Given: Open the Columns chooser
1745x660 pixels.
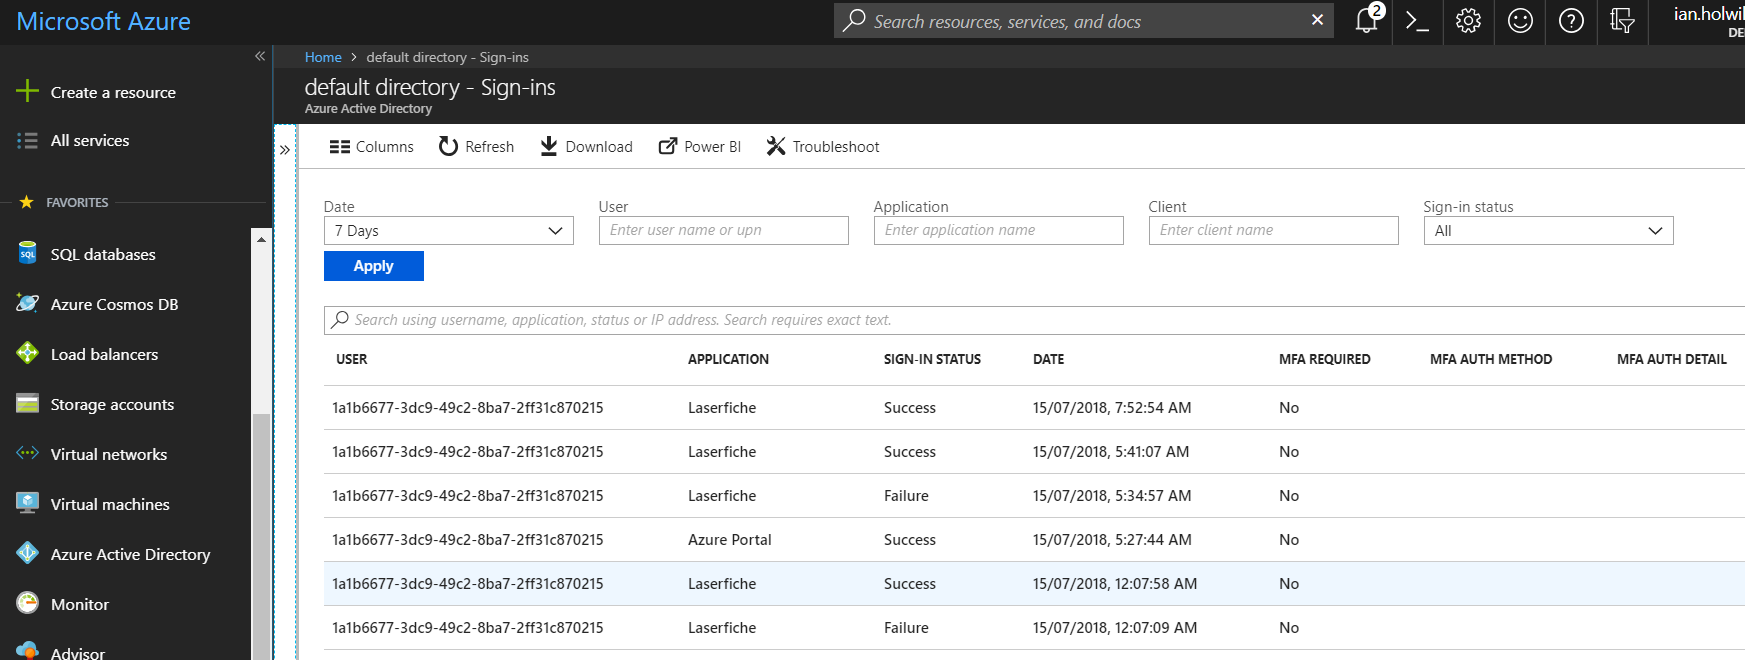Looking at the screenshot, I should 371,147.
